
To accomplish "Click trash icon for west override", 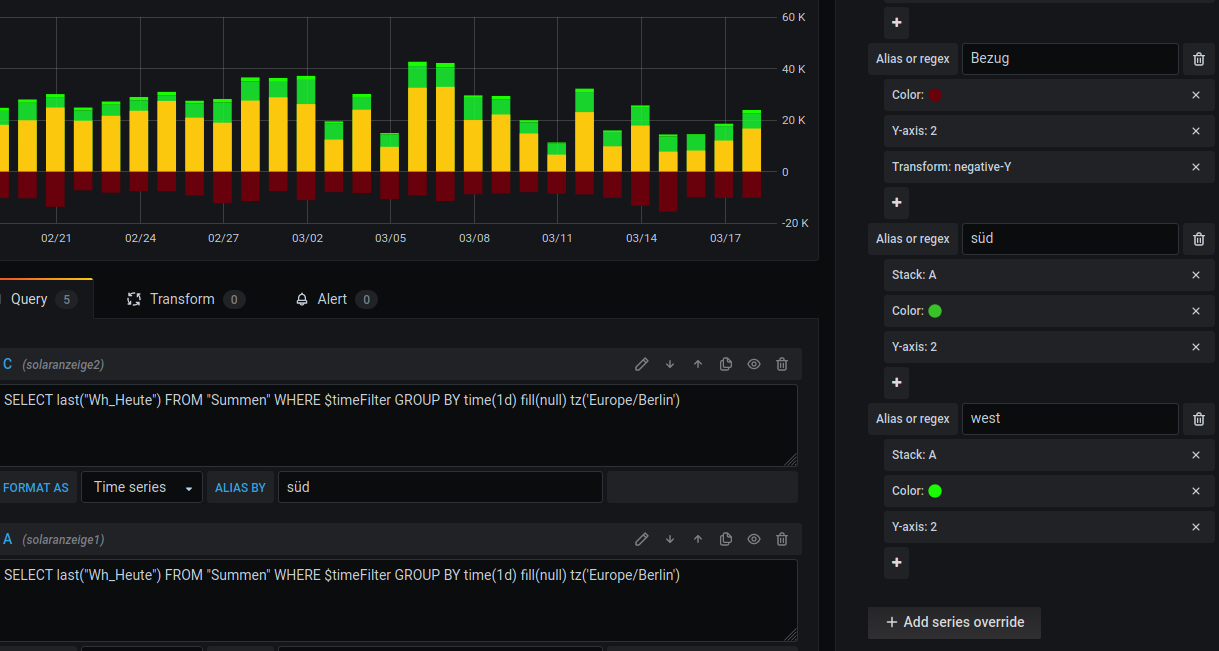I will click(x=1198, y=419).
